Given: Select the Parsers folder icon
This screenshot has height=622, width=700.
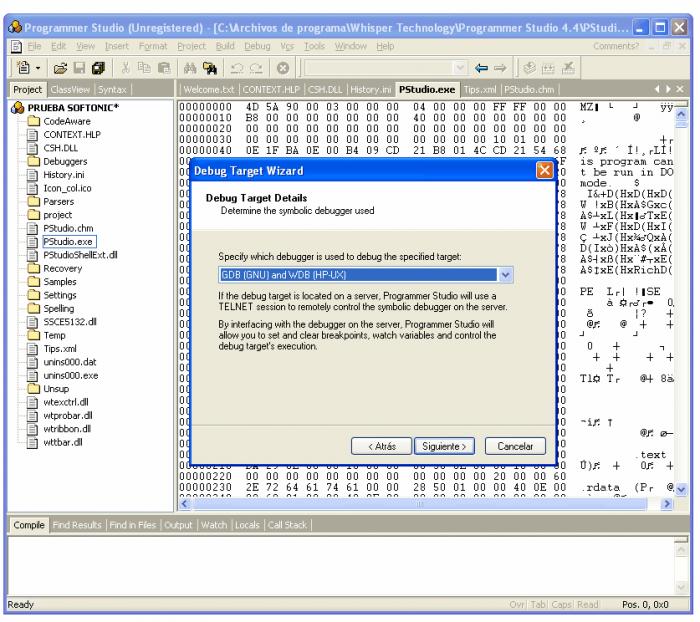Looking at the screenshot, I should [x=33, y=201].
